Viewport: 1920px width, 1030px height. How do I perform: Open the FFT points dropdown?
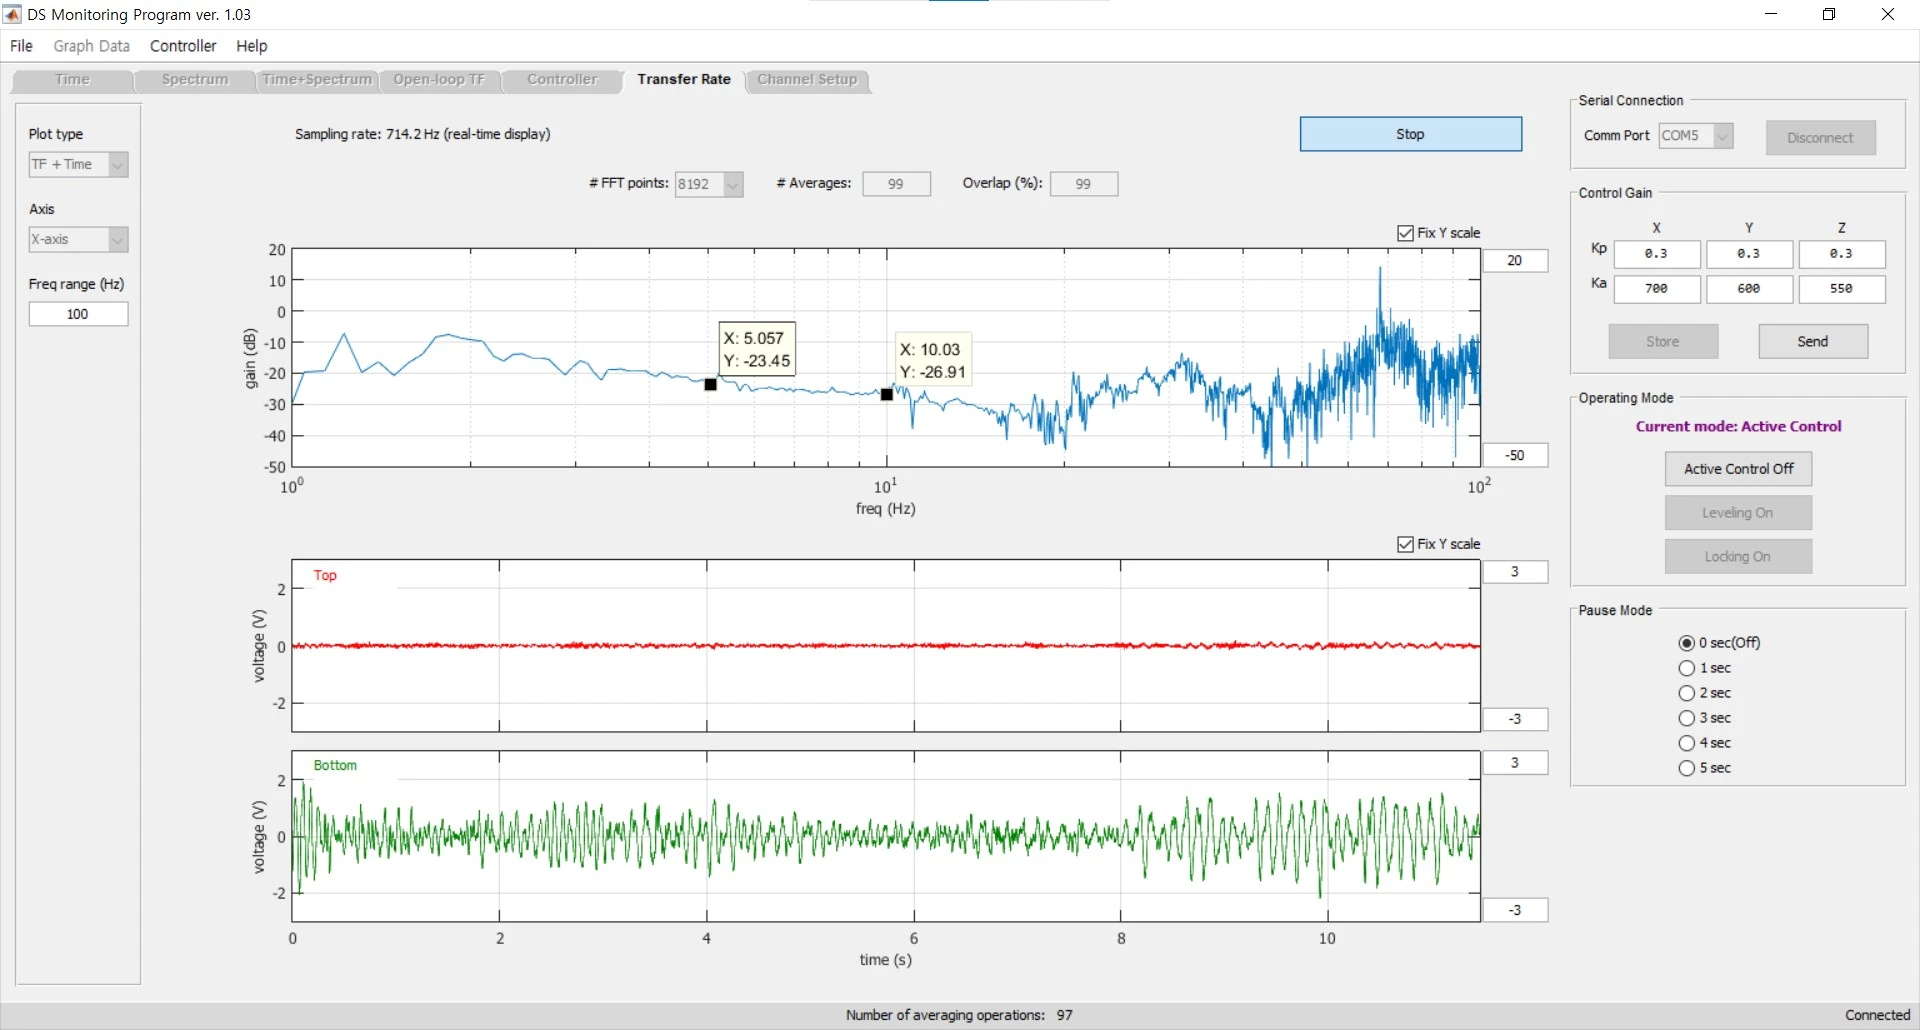709,184
